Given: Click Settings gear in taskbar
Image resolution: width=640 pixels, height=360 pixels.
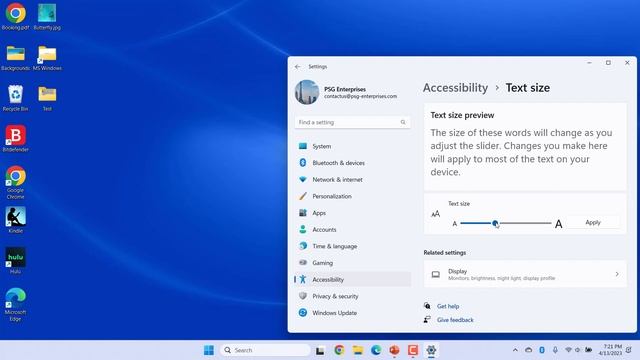Looking at the screenshot, I should (431, 350).
